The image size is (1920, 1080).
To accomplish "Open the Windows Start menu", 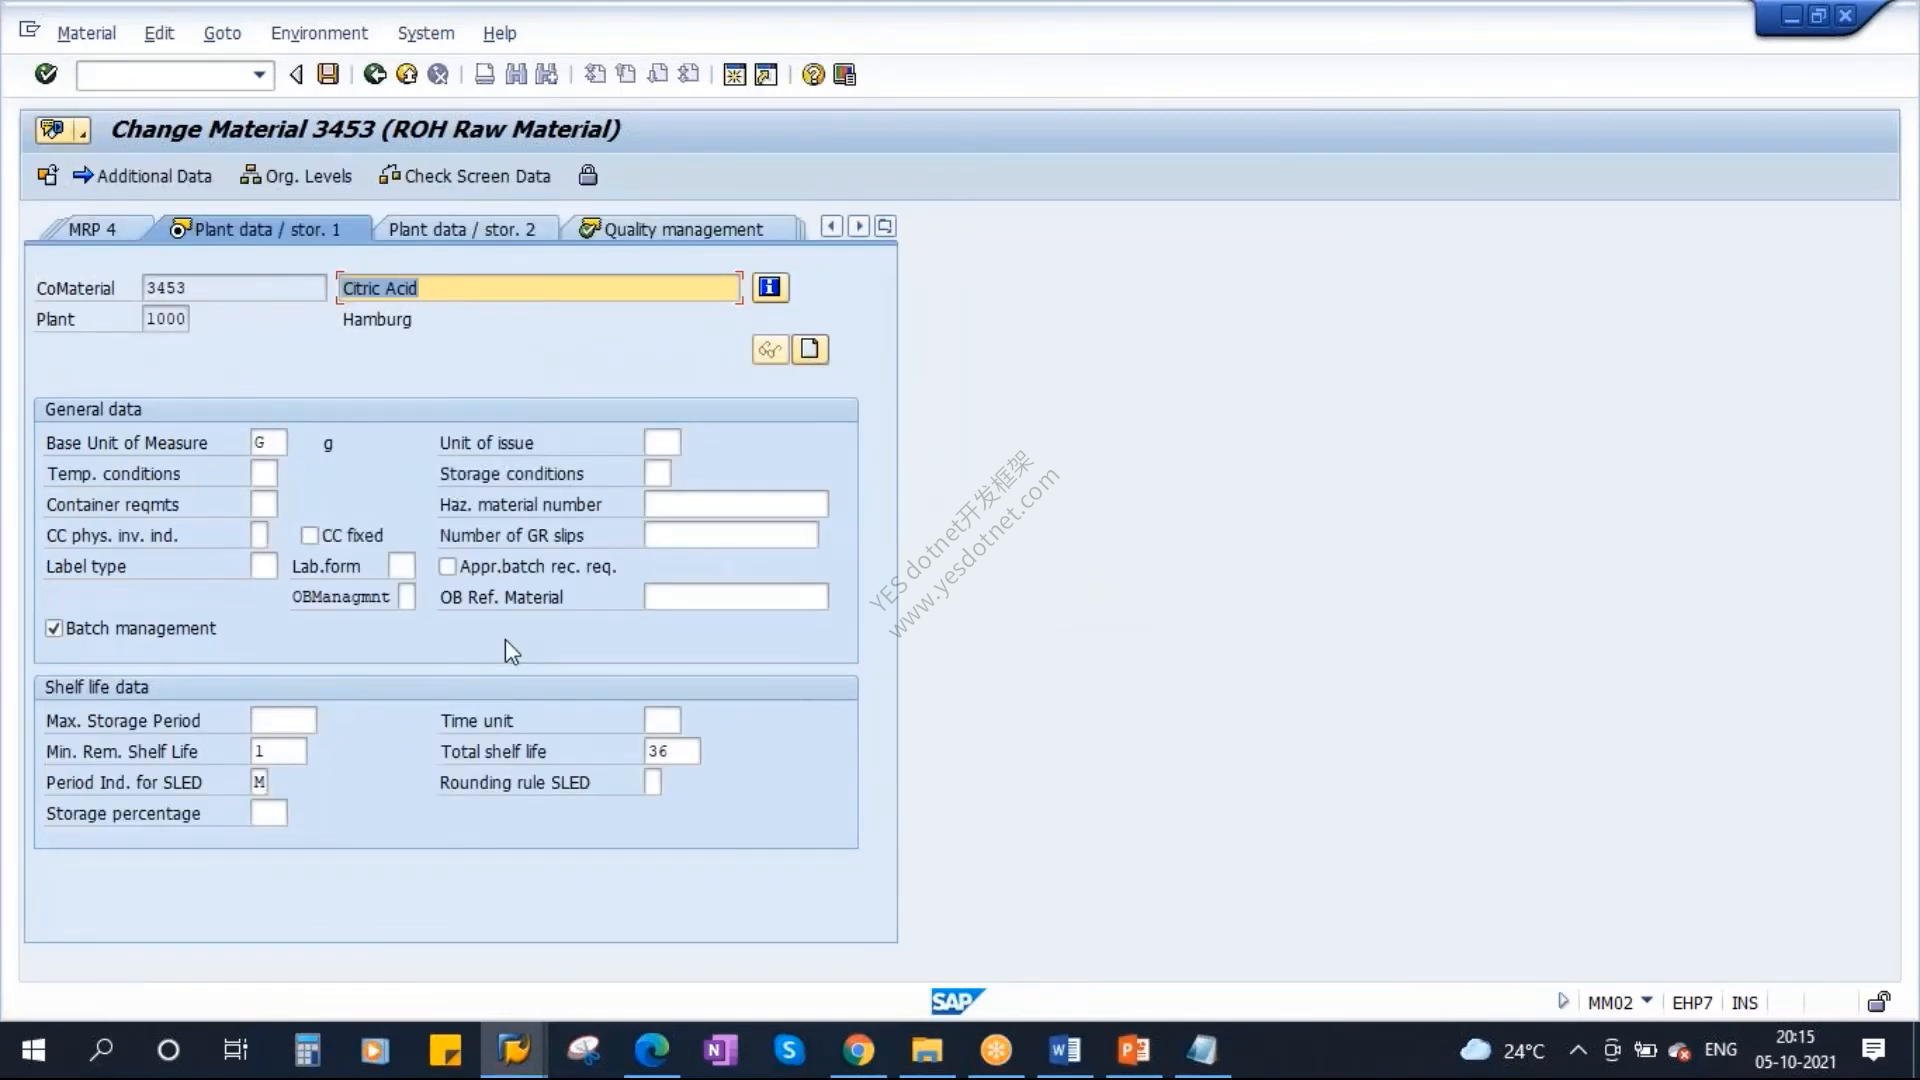I will (x=33, y=1050).
